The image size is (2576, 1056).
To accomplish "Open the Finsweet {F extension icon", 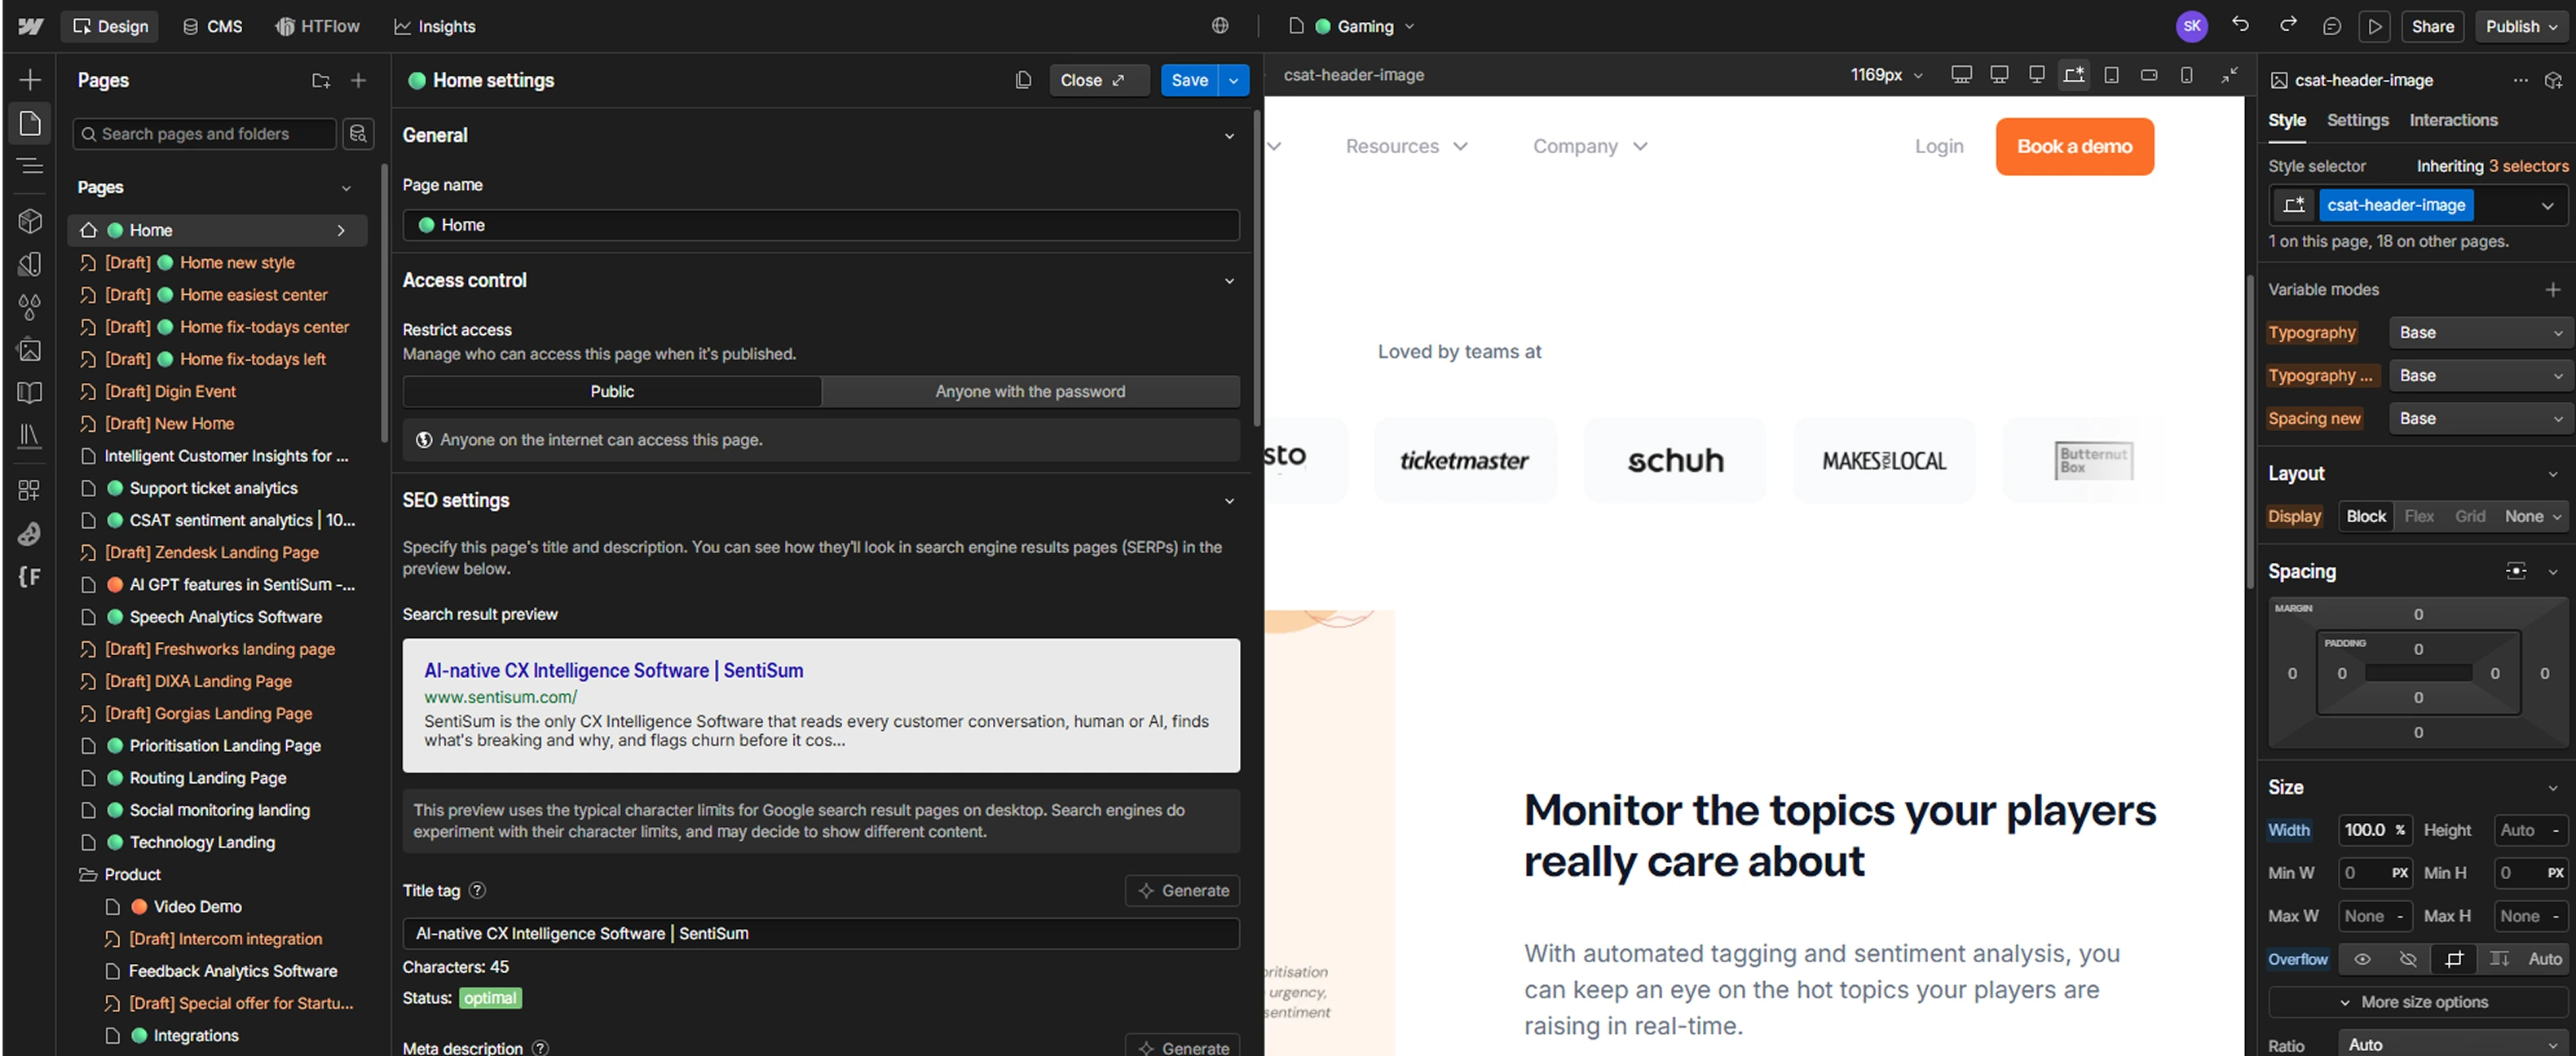I will tap(30, 576).
